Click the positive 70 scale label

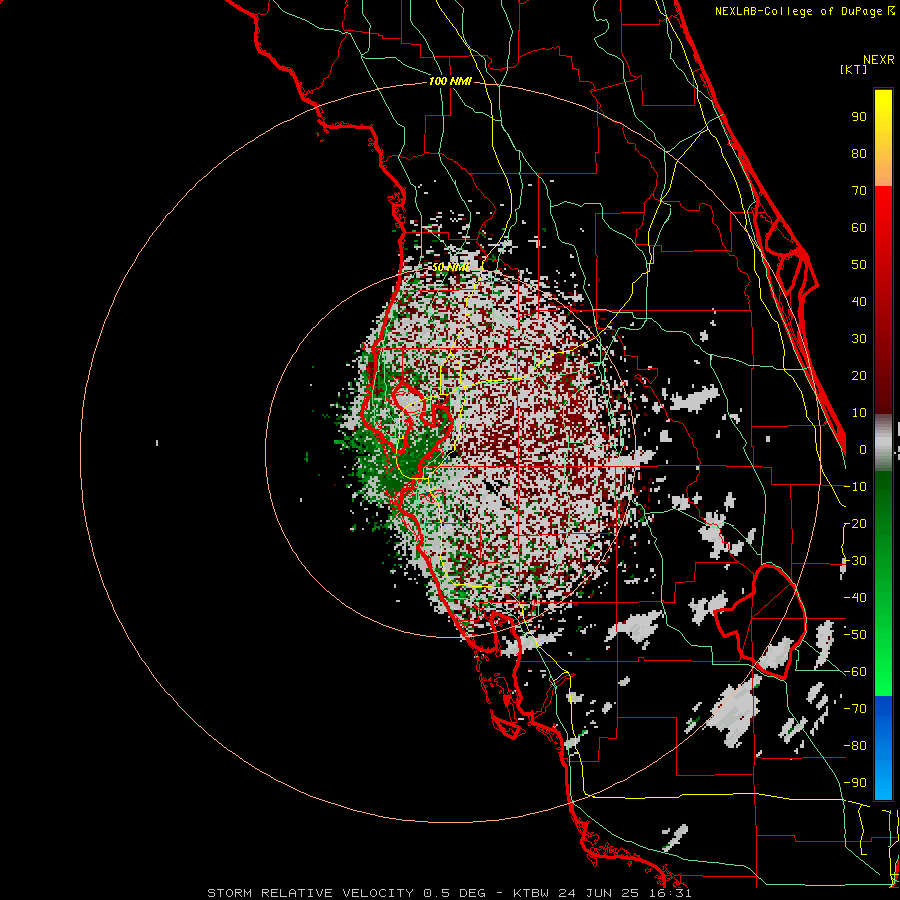click(859, 191)
